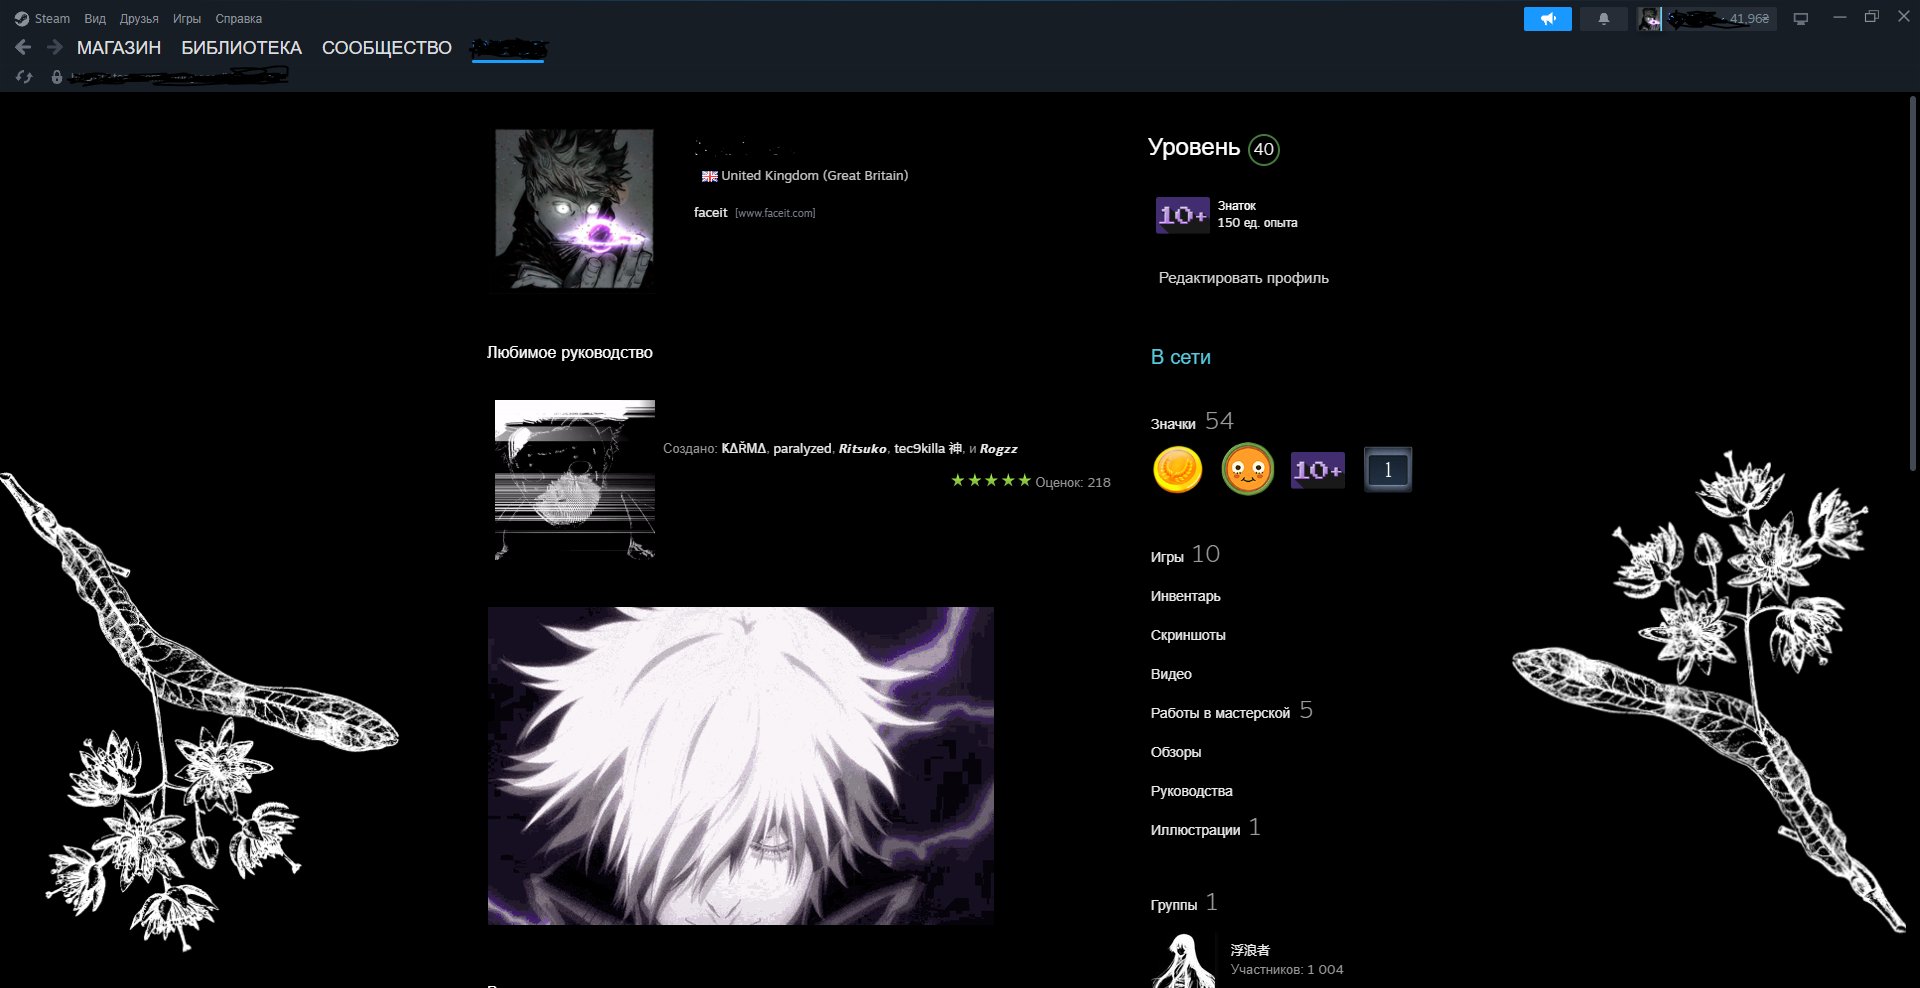Viewport: 1920px width, 988px height.
Task: Open the Друзья menu
Action: click(139, 19)
